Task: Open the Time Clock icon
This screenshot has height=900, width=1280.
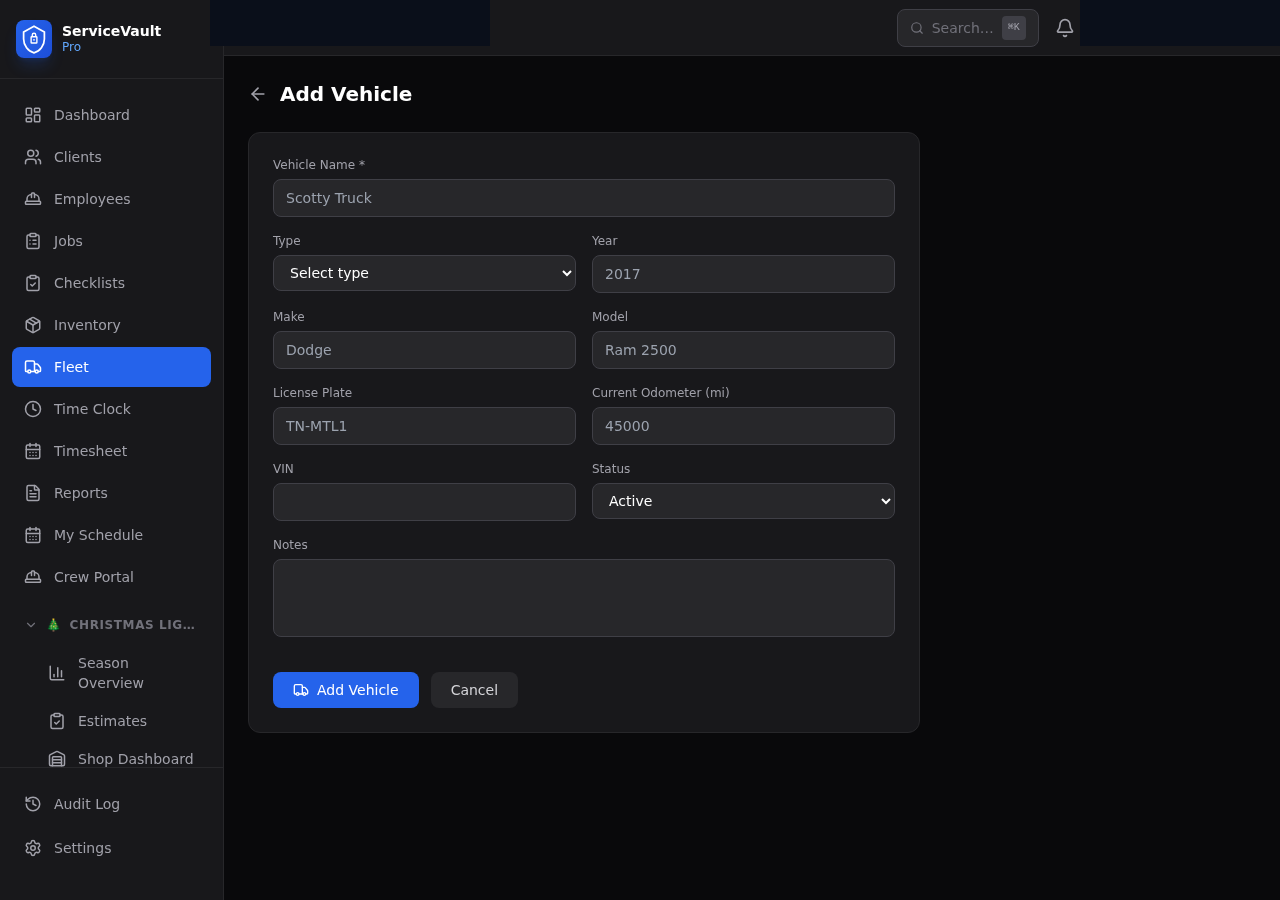Action: pyautogui.click(x=32, y=409)
